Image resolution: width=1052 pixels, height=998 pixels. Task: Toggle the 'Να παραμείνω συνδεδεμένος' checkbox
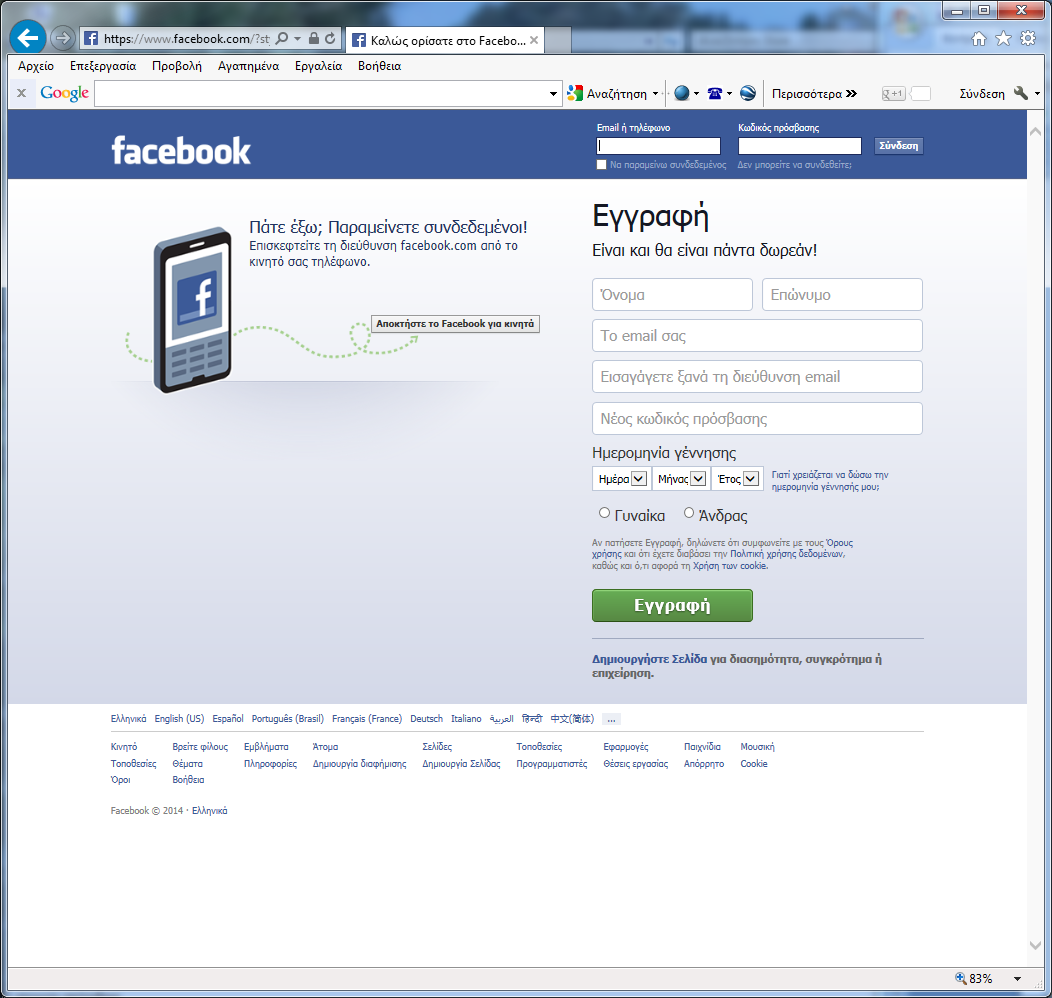(x=601, y=164)
